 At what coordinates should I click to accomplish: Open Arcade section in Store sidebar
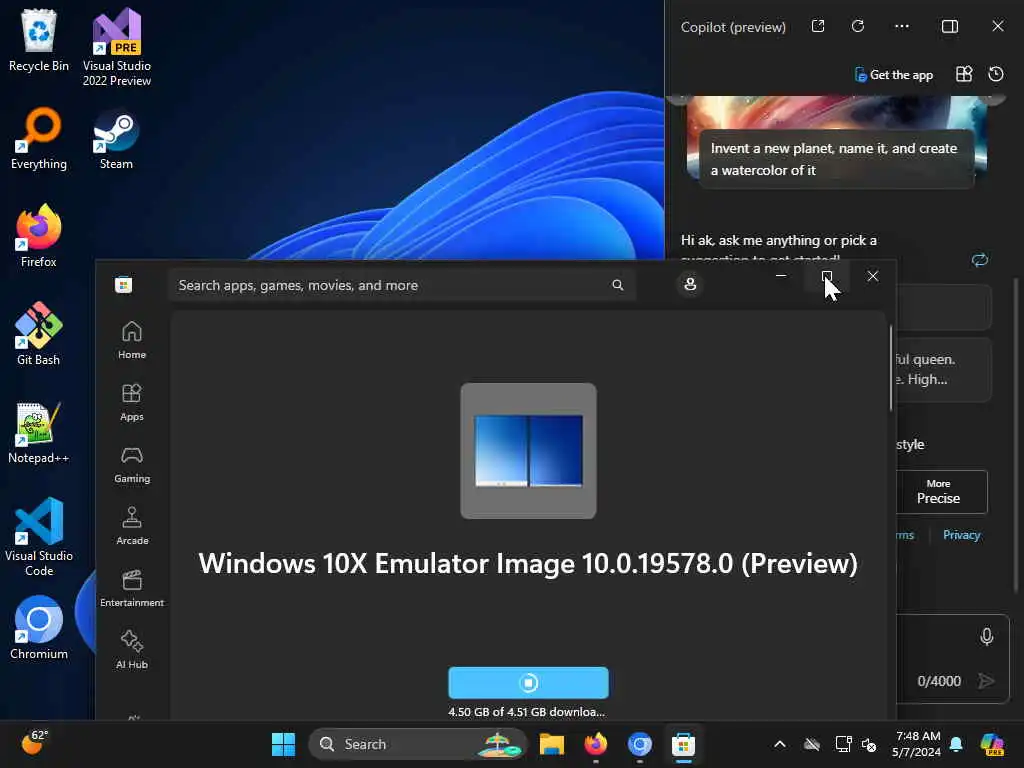[x=132, y=526]
